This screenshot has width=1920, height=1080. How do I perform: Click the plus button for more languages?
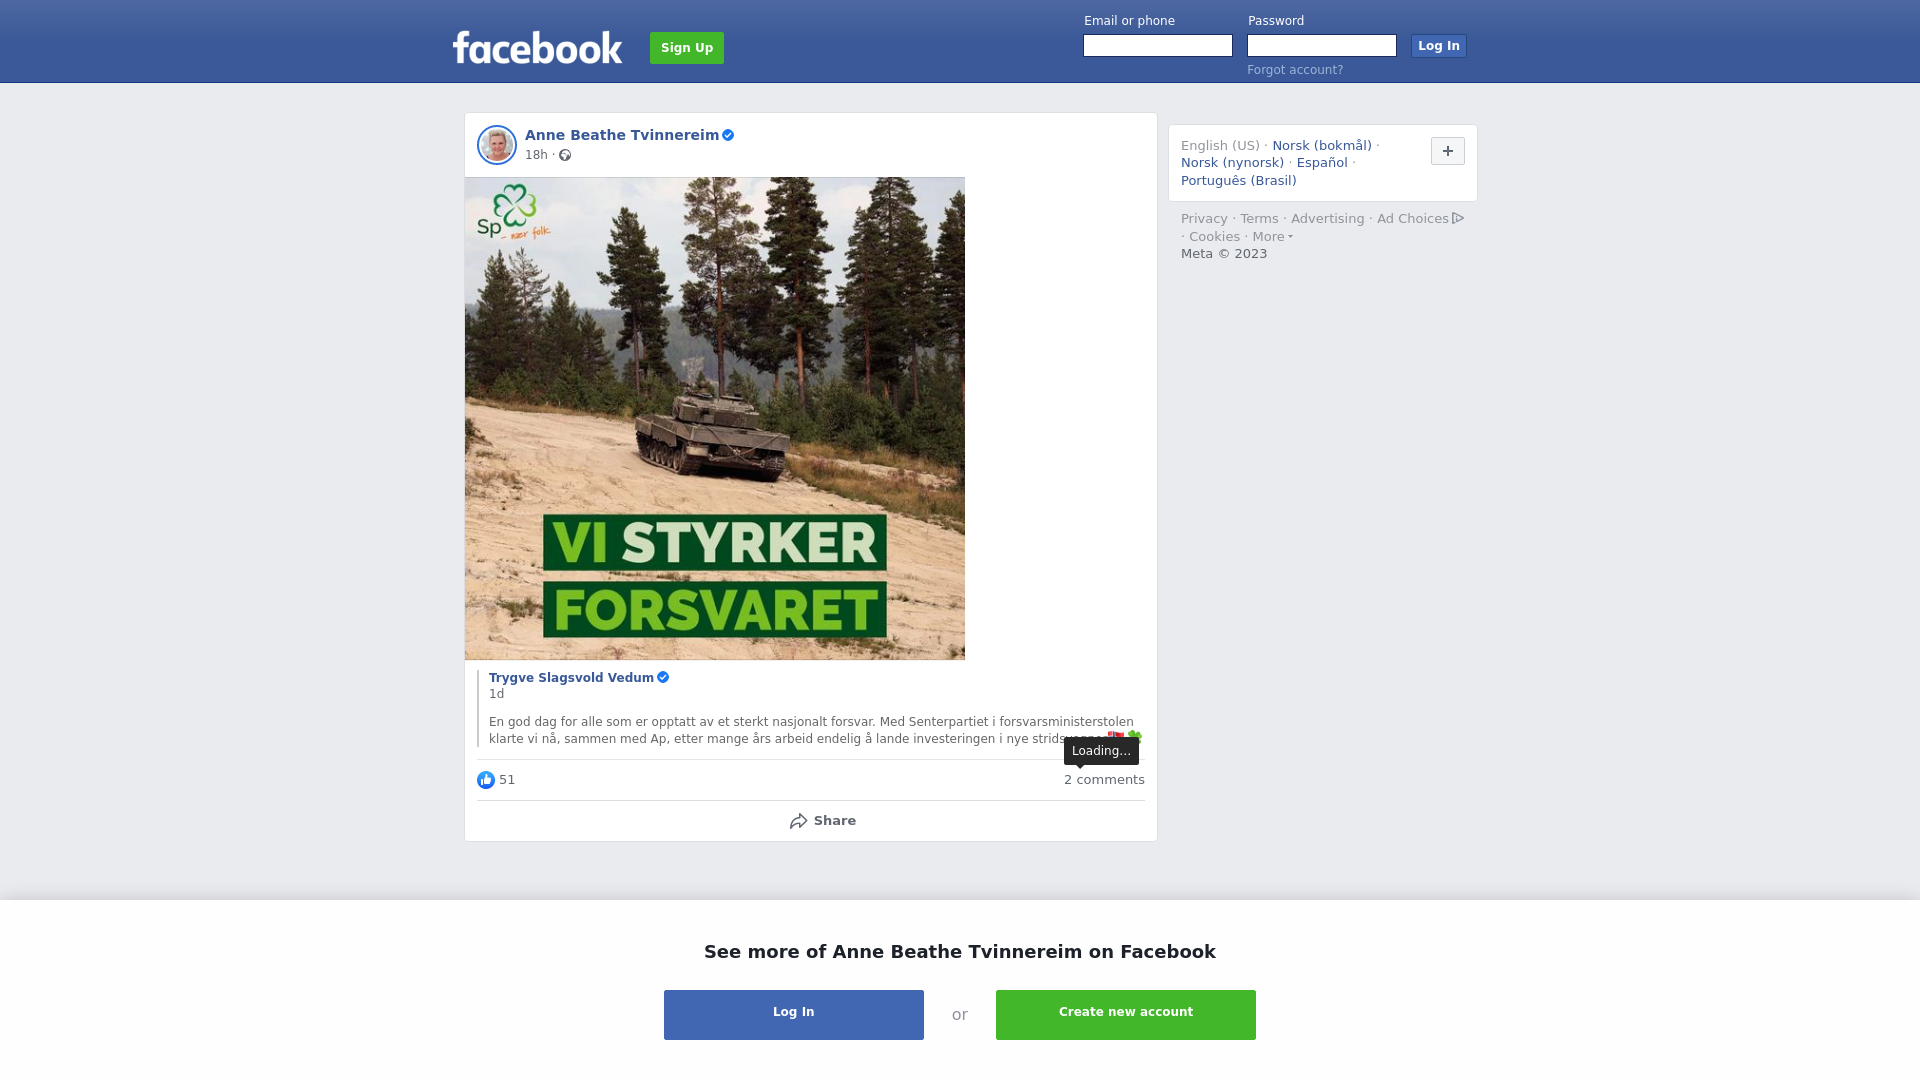pyautogui.click(x=1448, y=151)
